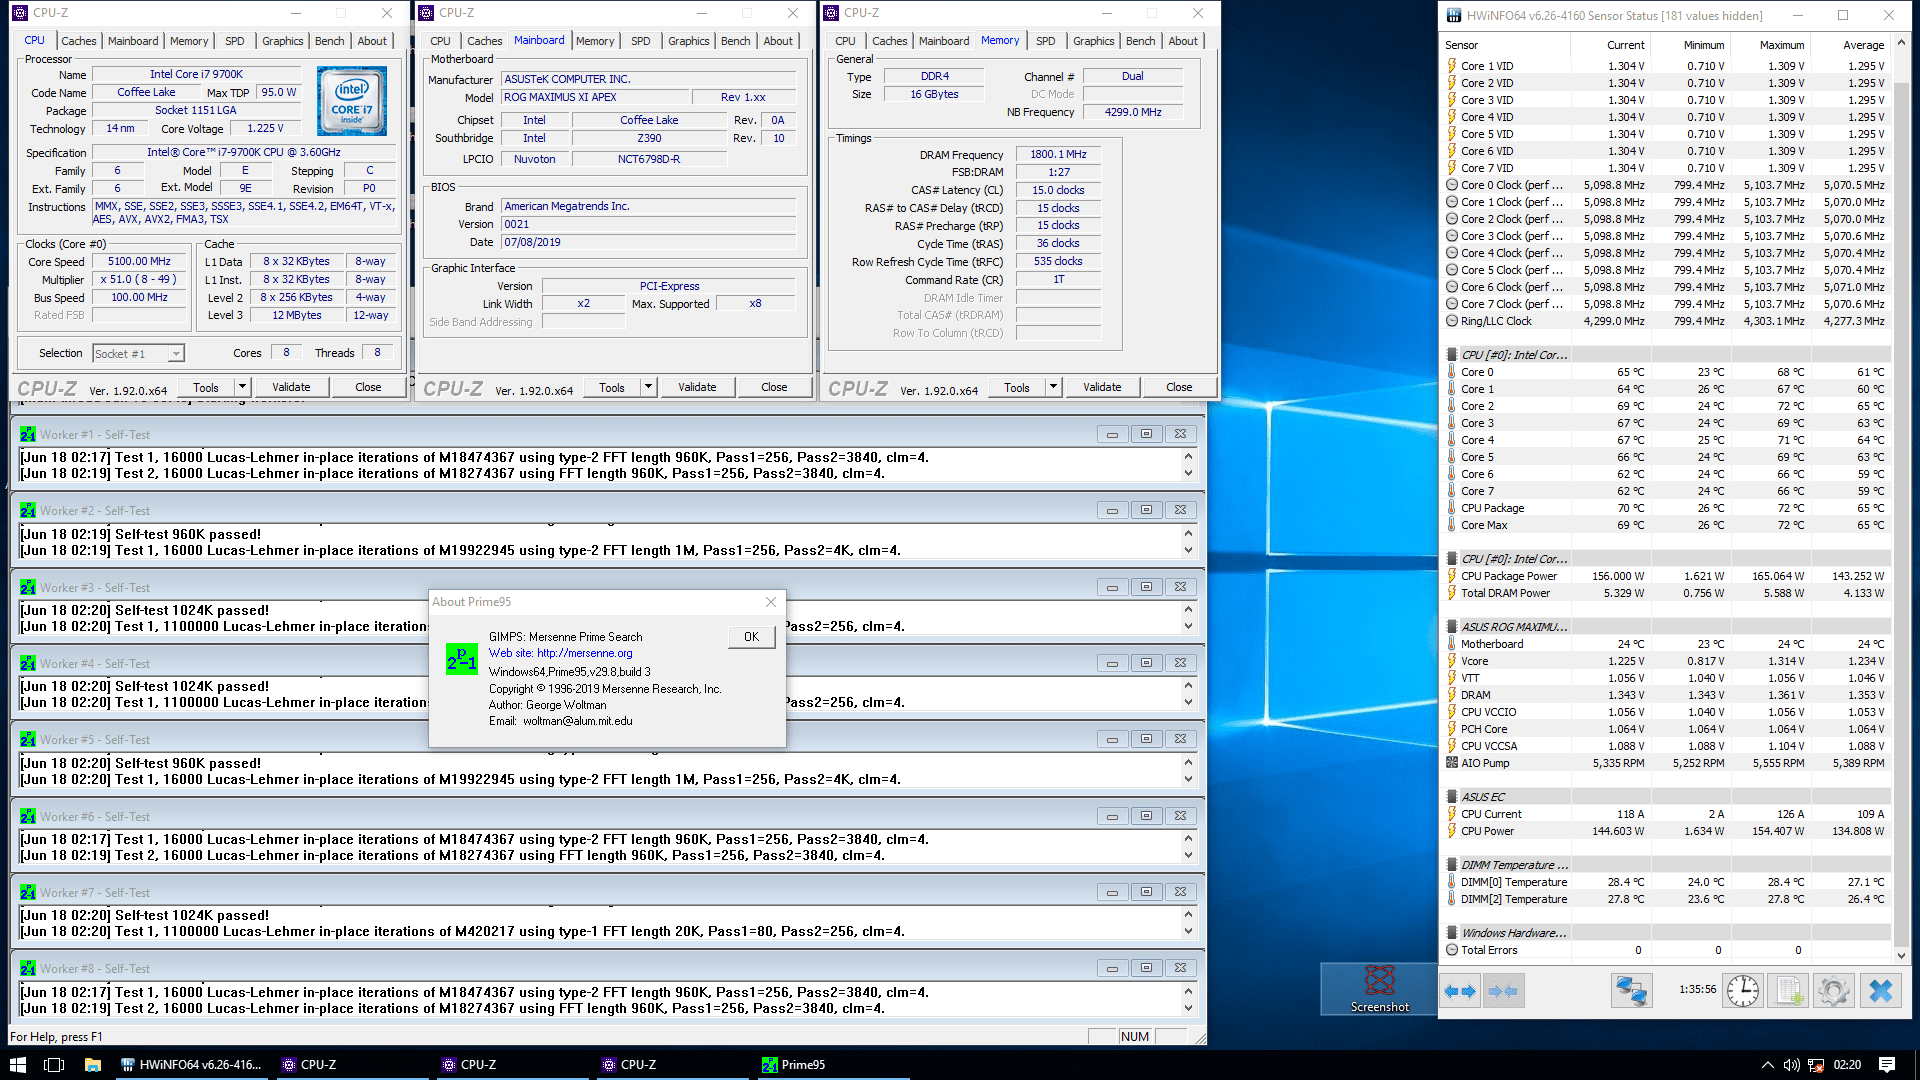
Task: Switch to Caches tab in first CPU-Z window
Action: pyautogui.click(x=79, y=41)
